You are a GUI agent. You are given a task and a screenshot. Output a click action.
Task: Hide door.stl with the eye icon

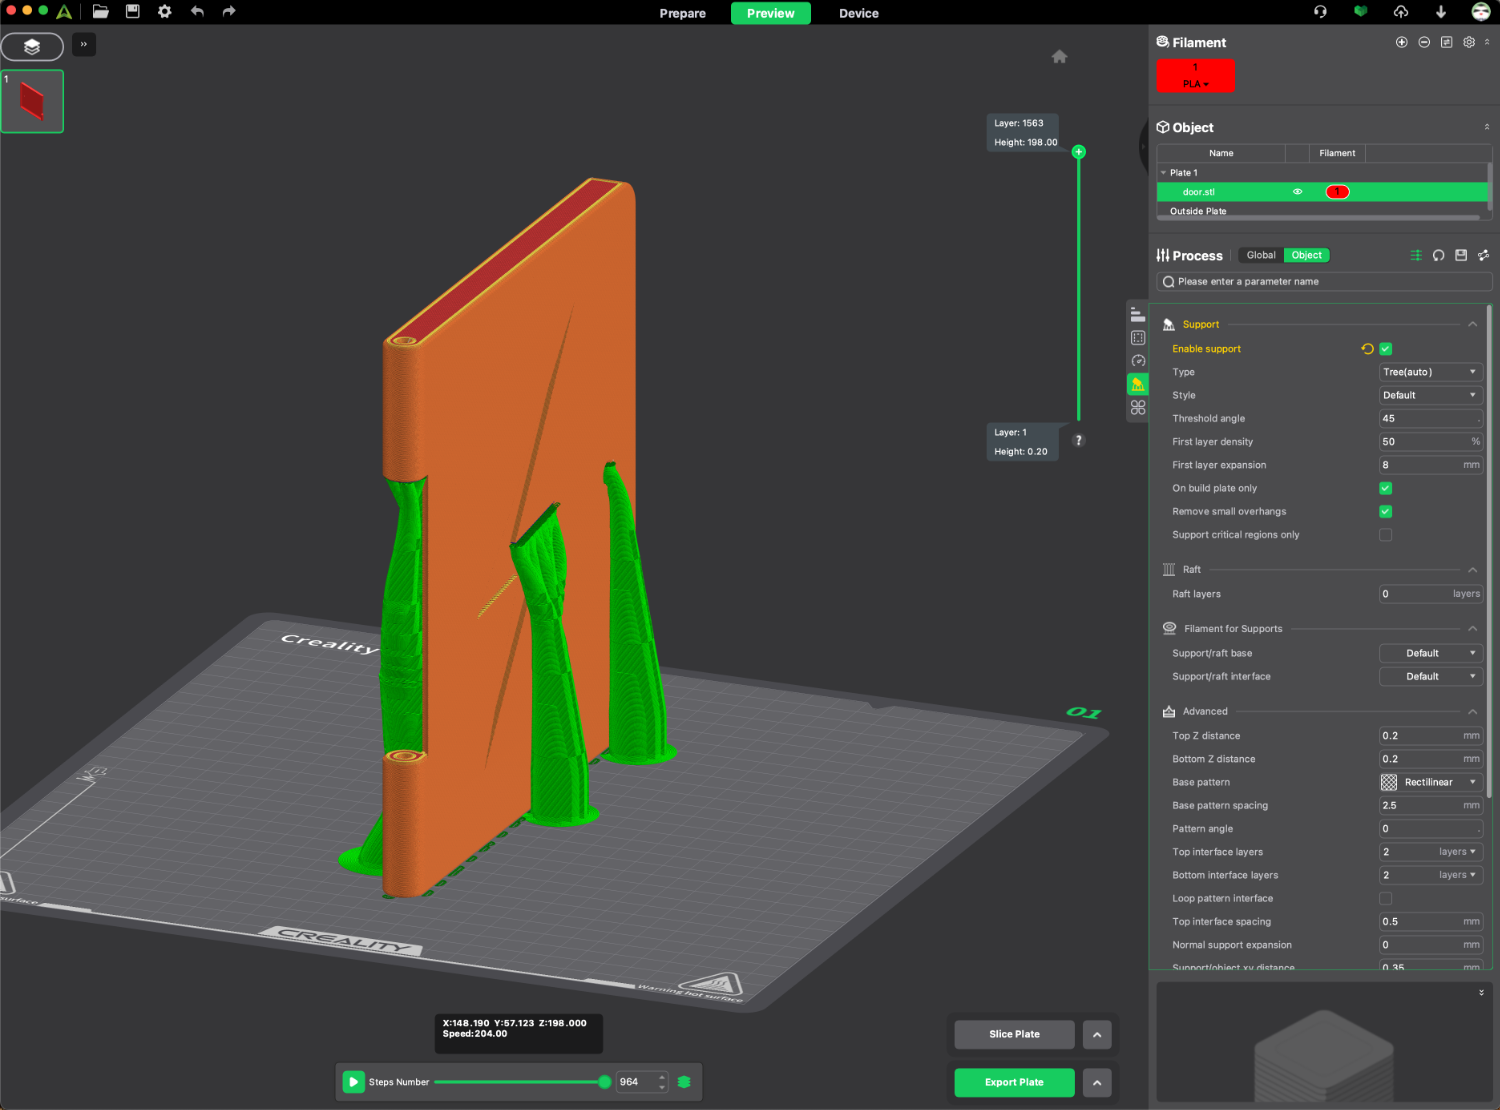click(x=1297, y=192)
